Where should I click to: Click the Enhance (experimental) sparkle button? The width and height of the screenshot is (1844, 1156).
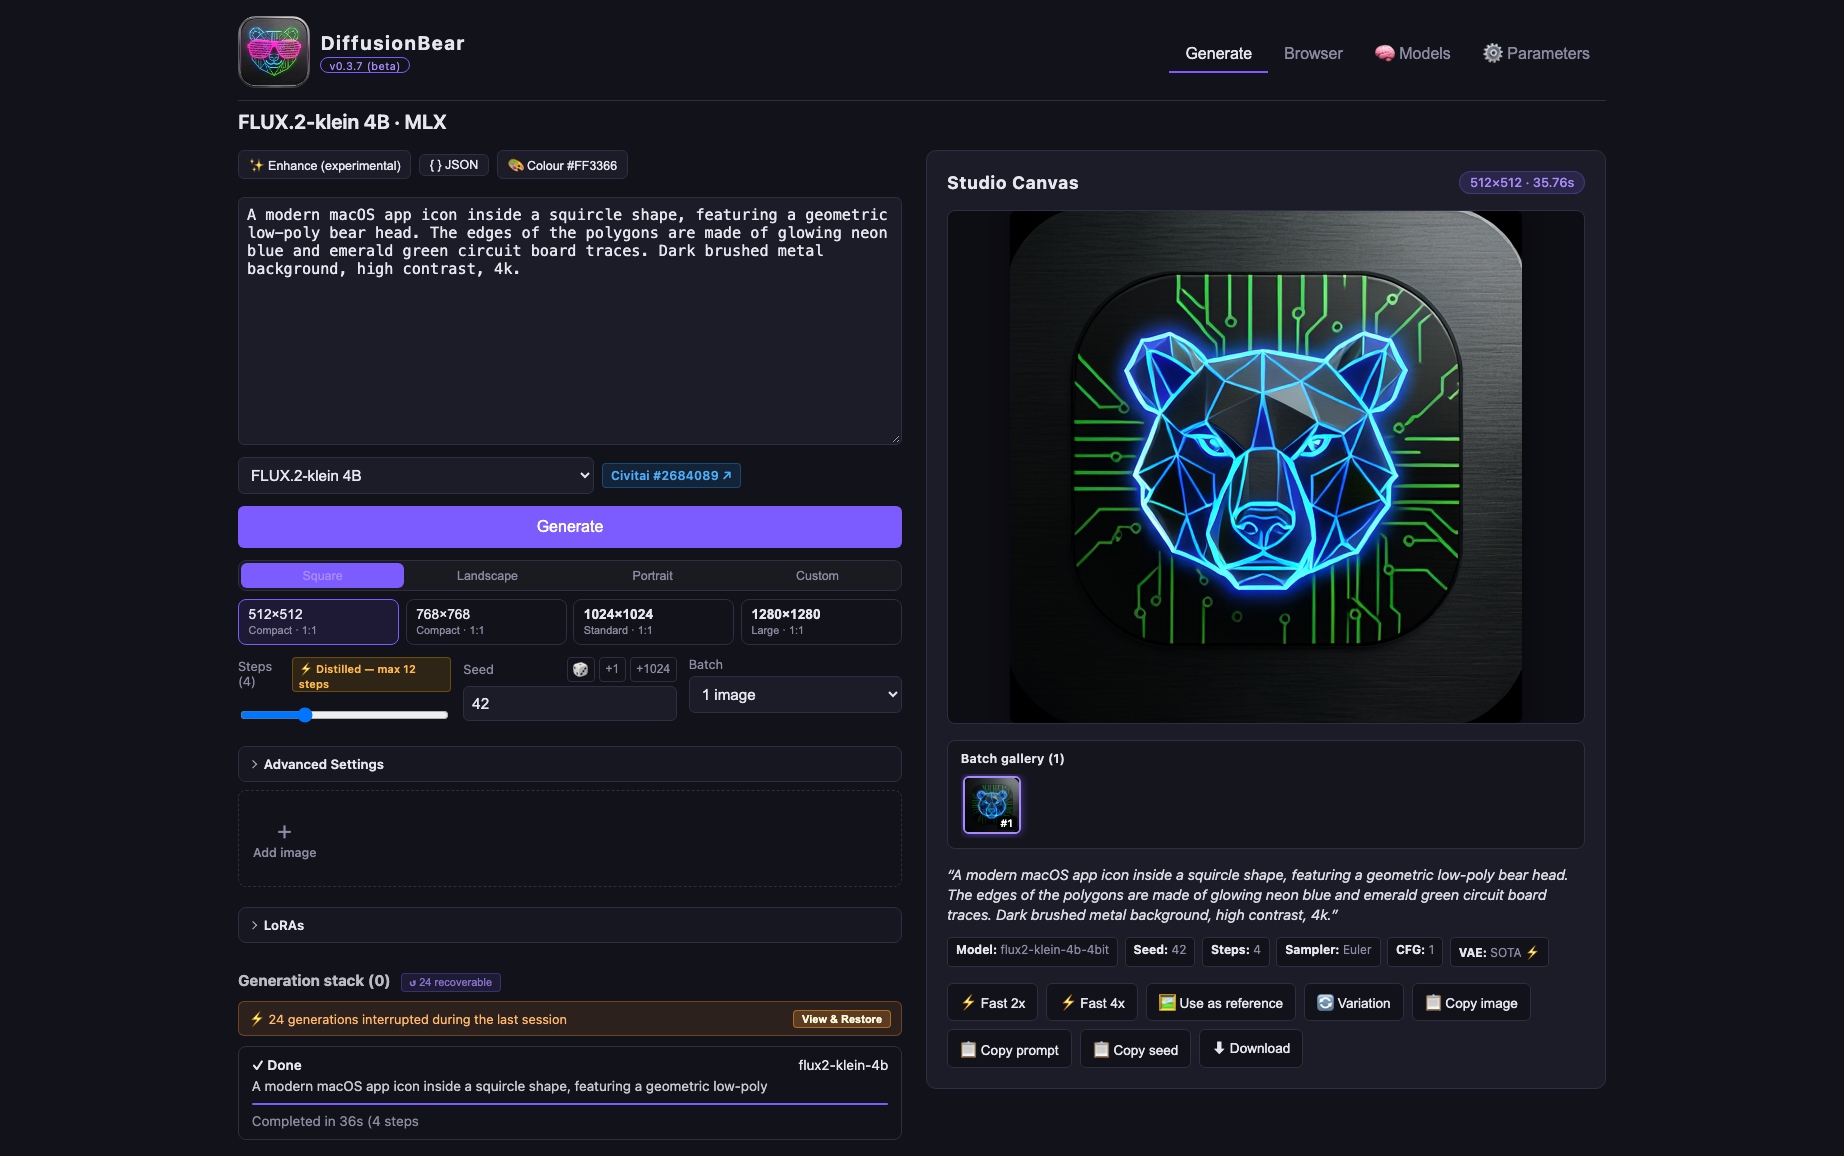tap(325, 165)
